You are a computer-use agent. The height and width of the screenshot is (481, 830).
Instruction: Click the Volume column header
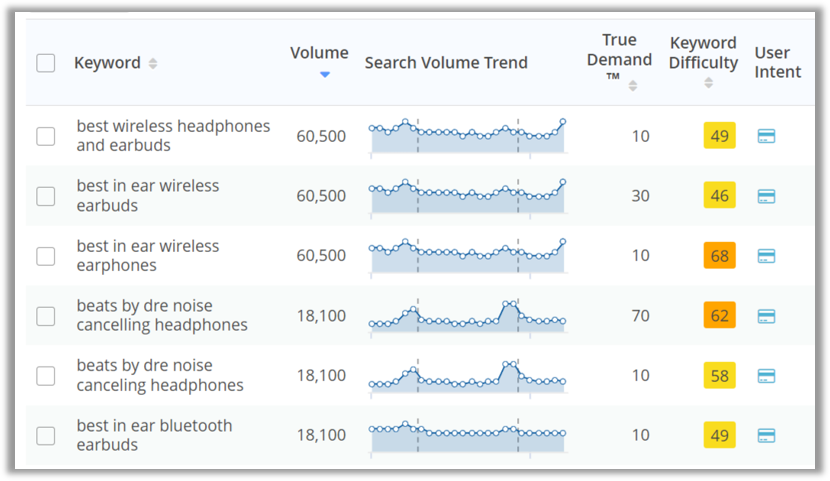(319, 53)
